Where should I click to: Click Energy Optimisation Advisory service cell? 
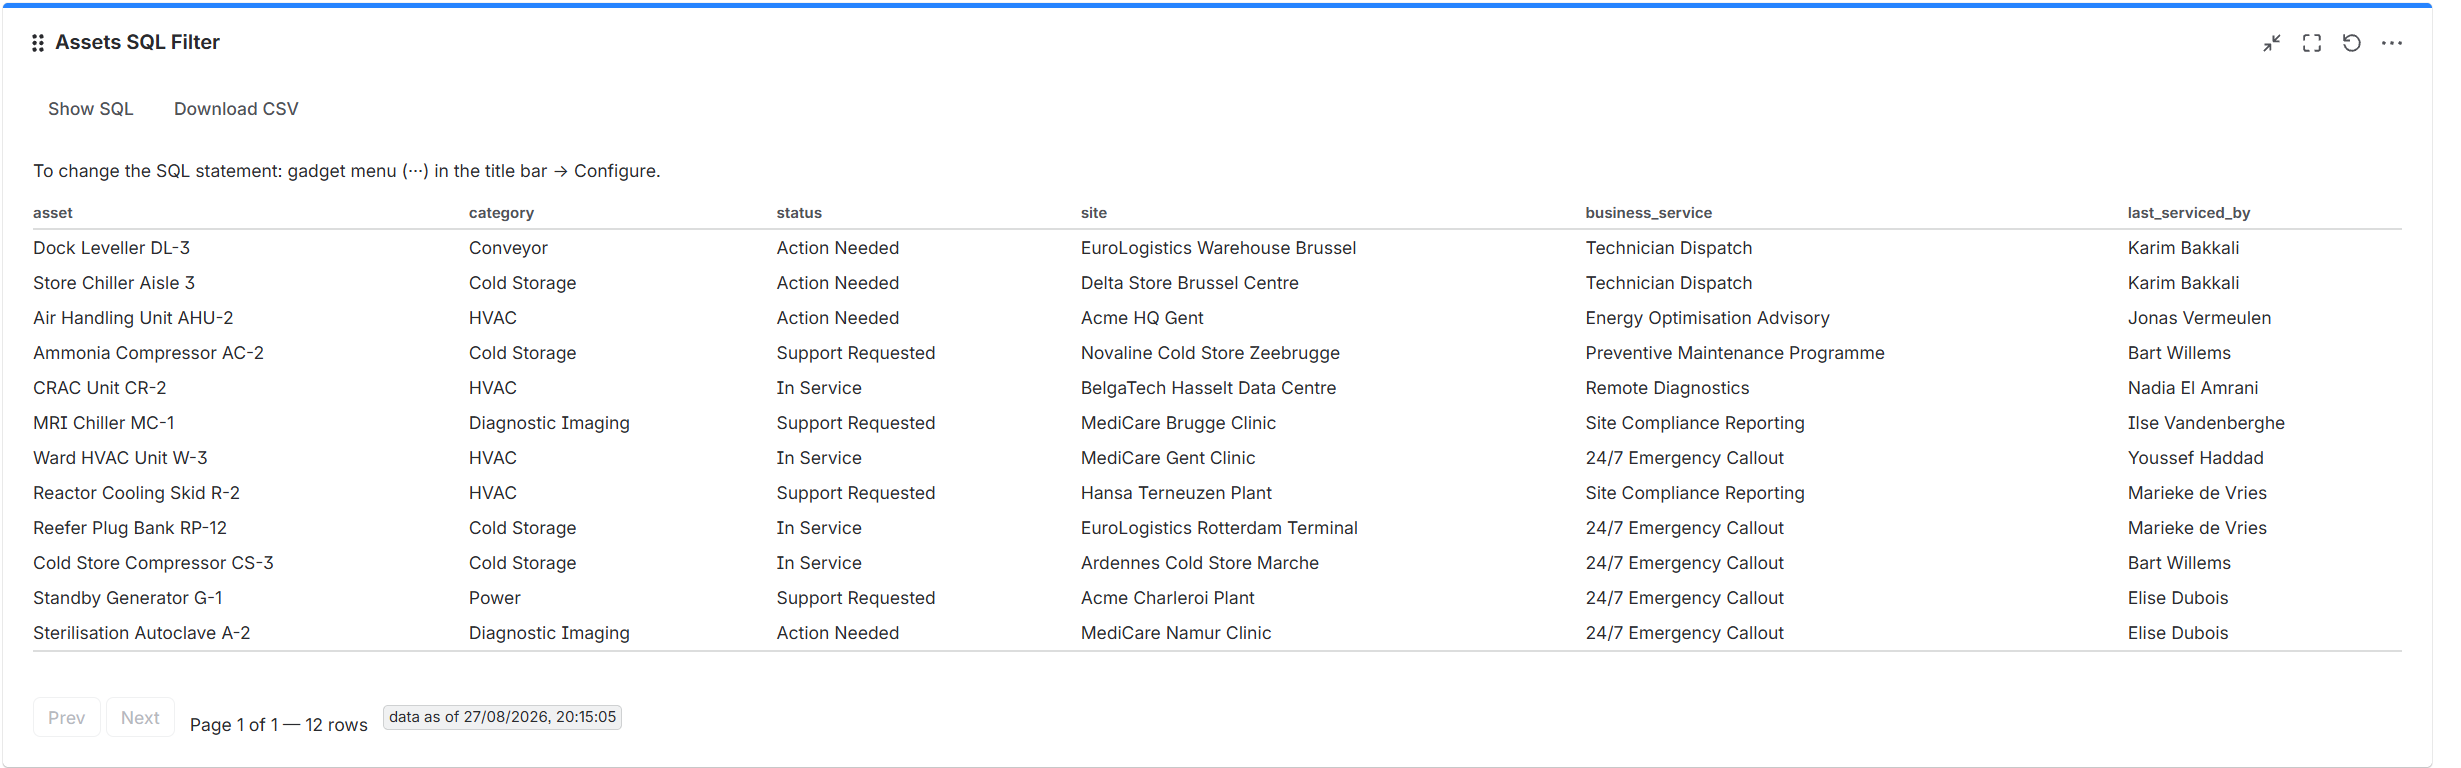(x=1707, y=318)
